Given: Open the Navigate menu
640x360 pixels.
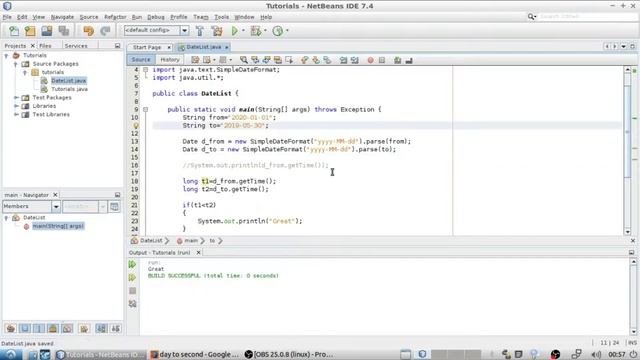Looking at the screenshot, I should 62,17.
